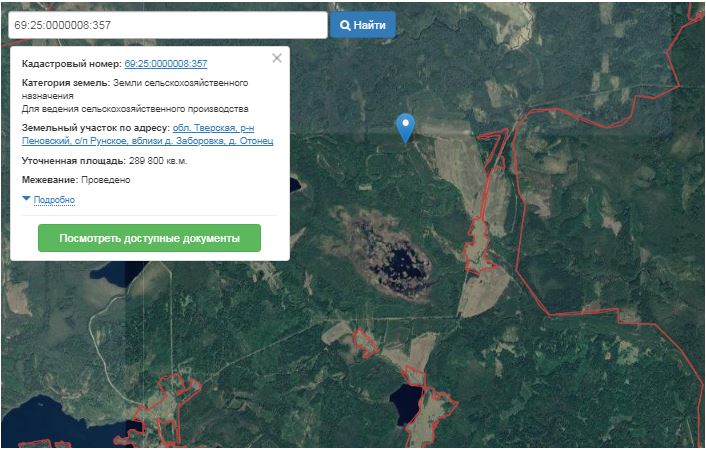Click the cadastral number search field
The width and height of the screenshot is (706, 449).
click(167, 25)
